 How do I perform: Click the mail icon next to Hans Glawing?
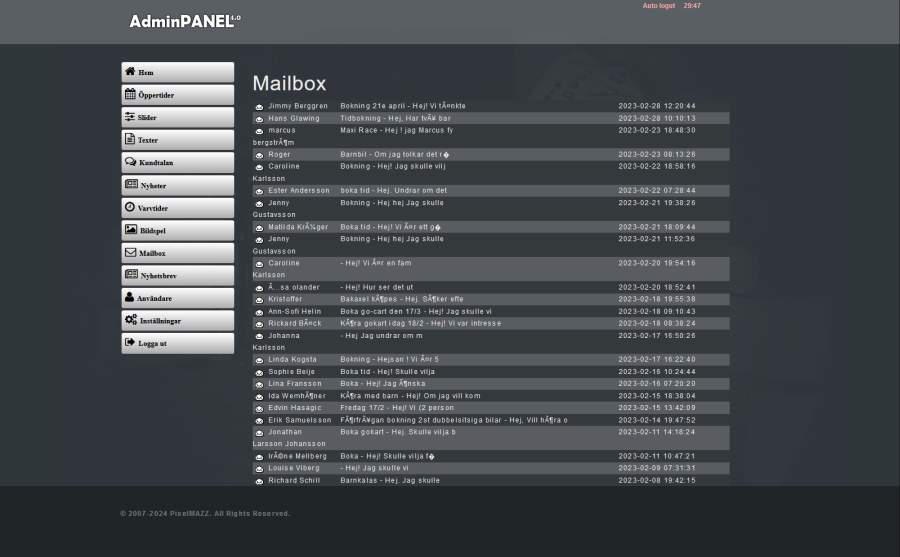pyautogui.click(x=259, y=119)
